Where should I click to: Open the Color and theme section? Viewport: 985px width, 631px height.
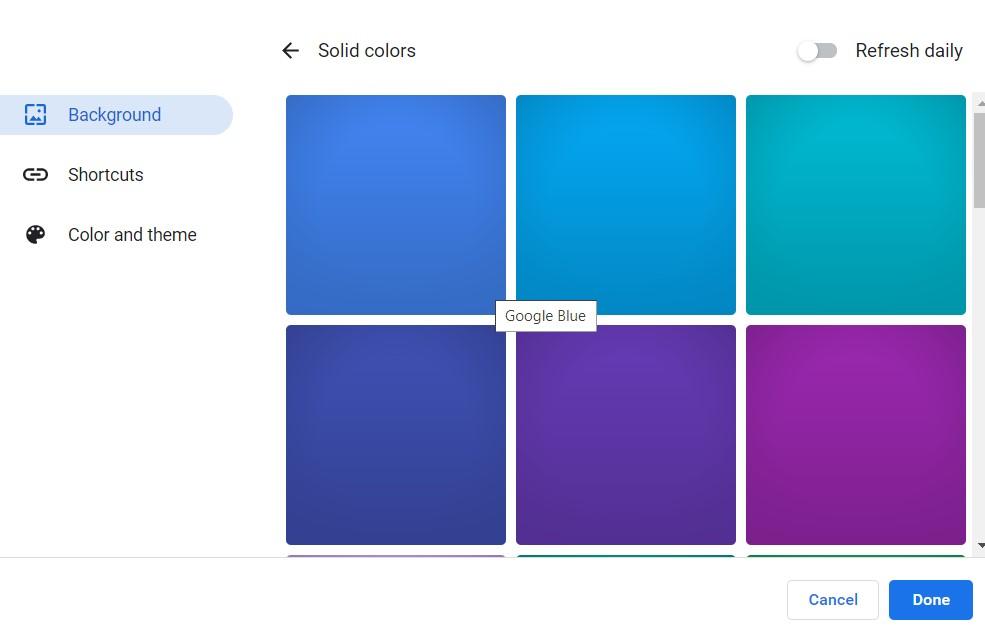(x=132, y=234)
